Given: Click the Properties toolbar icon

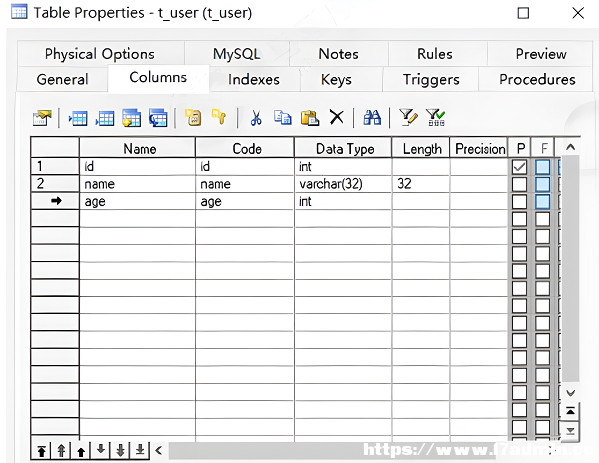Looking at the screenshot, I should tap(42, 118).
